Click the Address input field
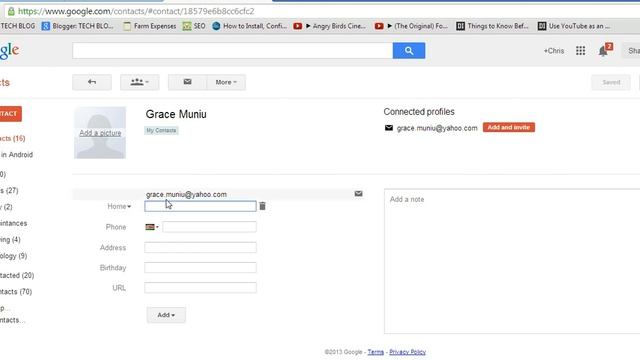The height and width of the screenshot is (360, 640). 200,247
